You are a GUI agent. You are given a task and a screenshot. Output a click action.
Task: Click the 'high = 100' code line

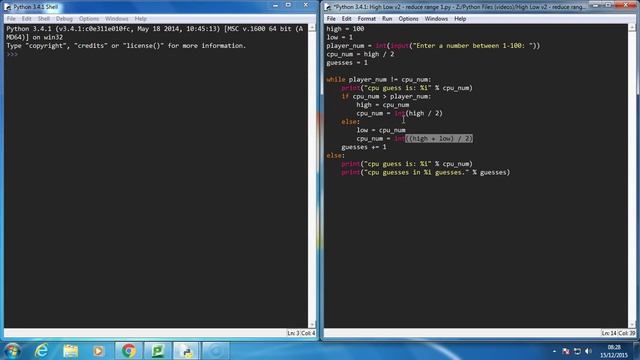pyautogui.click(x=345, y=29)
